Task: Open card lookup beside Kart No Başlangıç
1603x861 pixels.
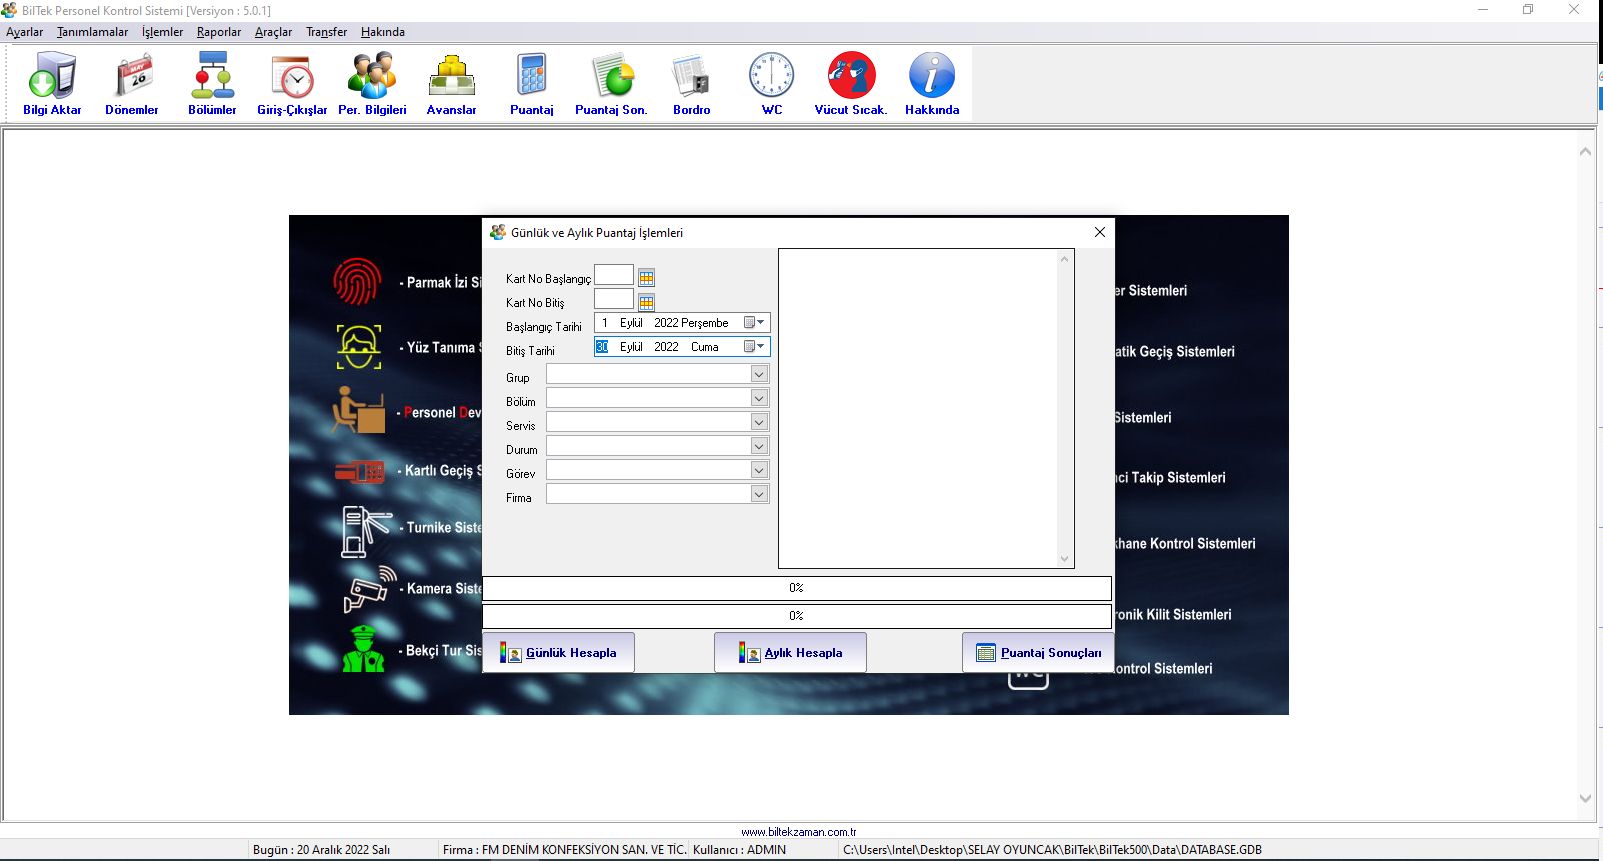Action: 647,278
